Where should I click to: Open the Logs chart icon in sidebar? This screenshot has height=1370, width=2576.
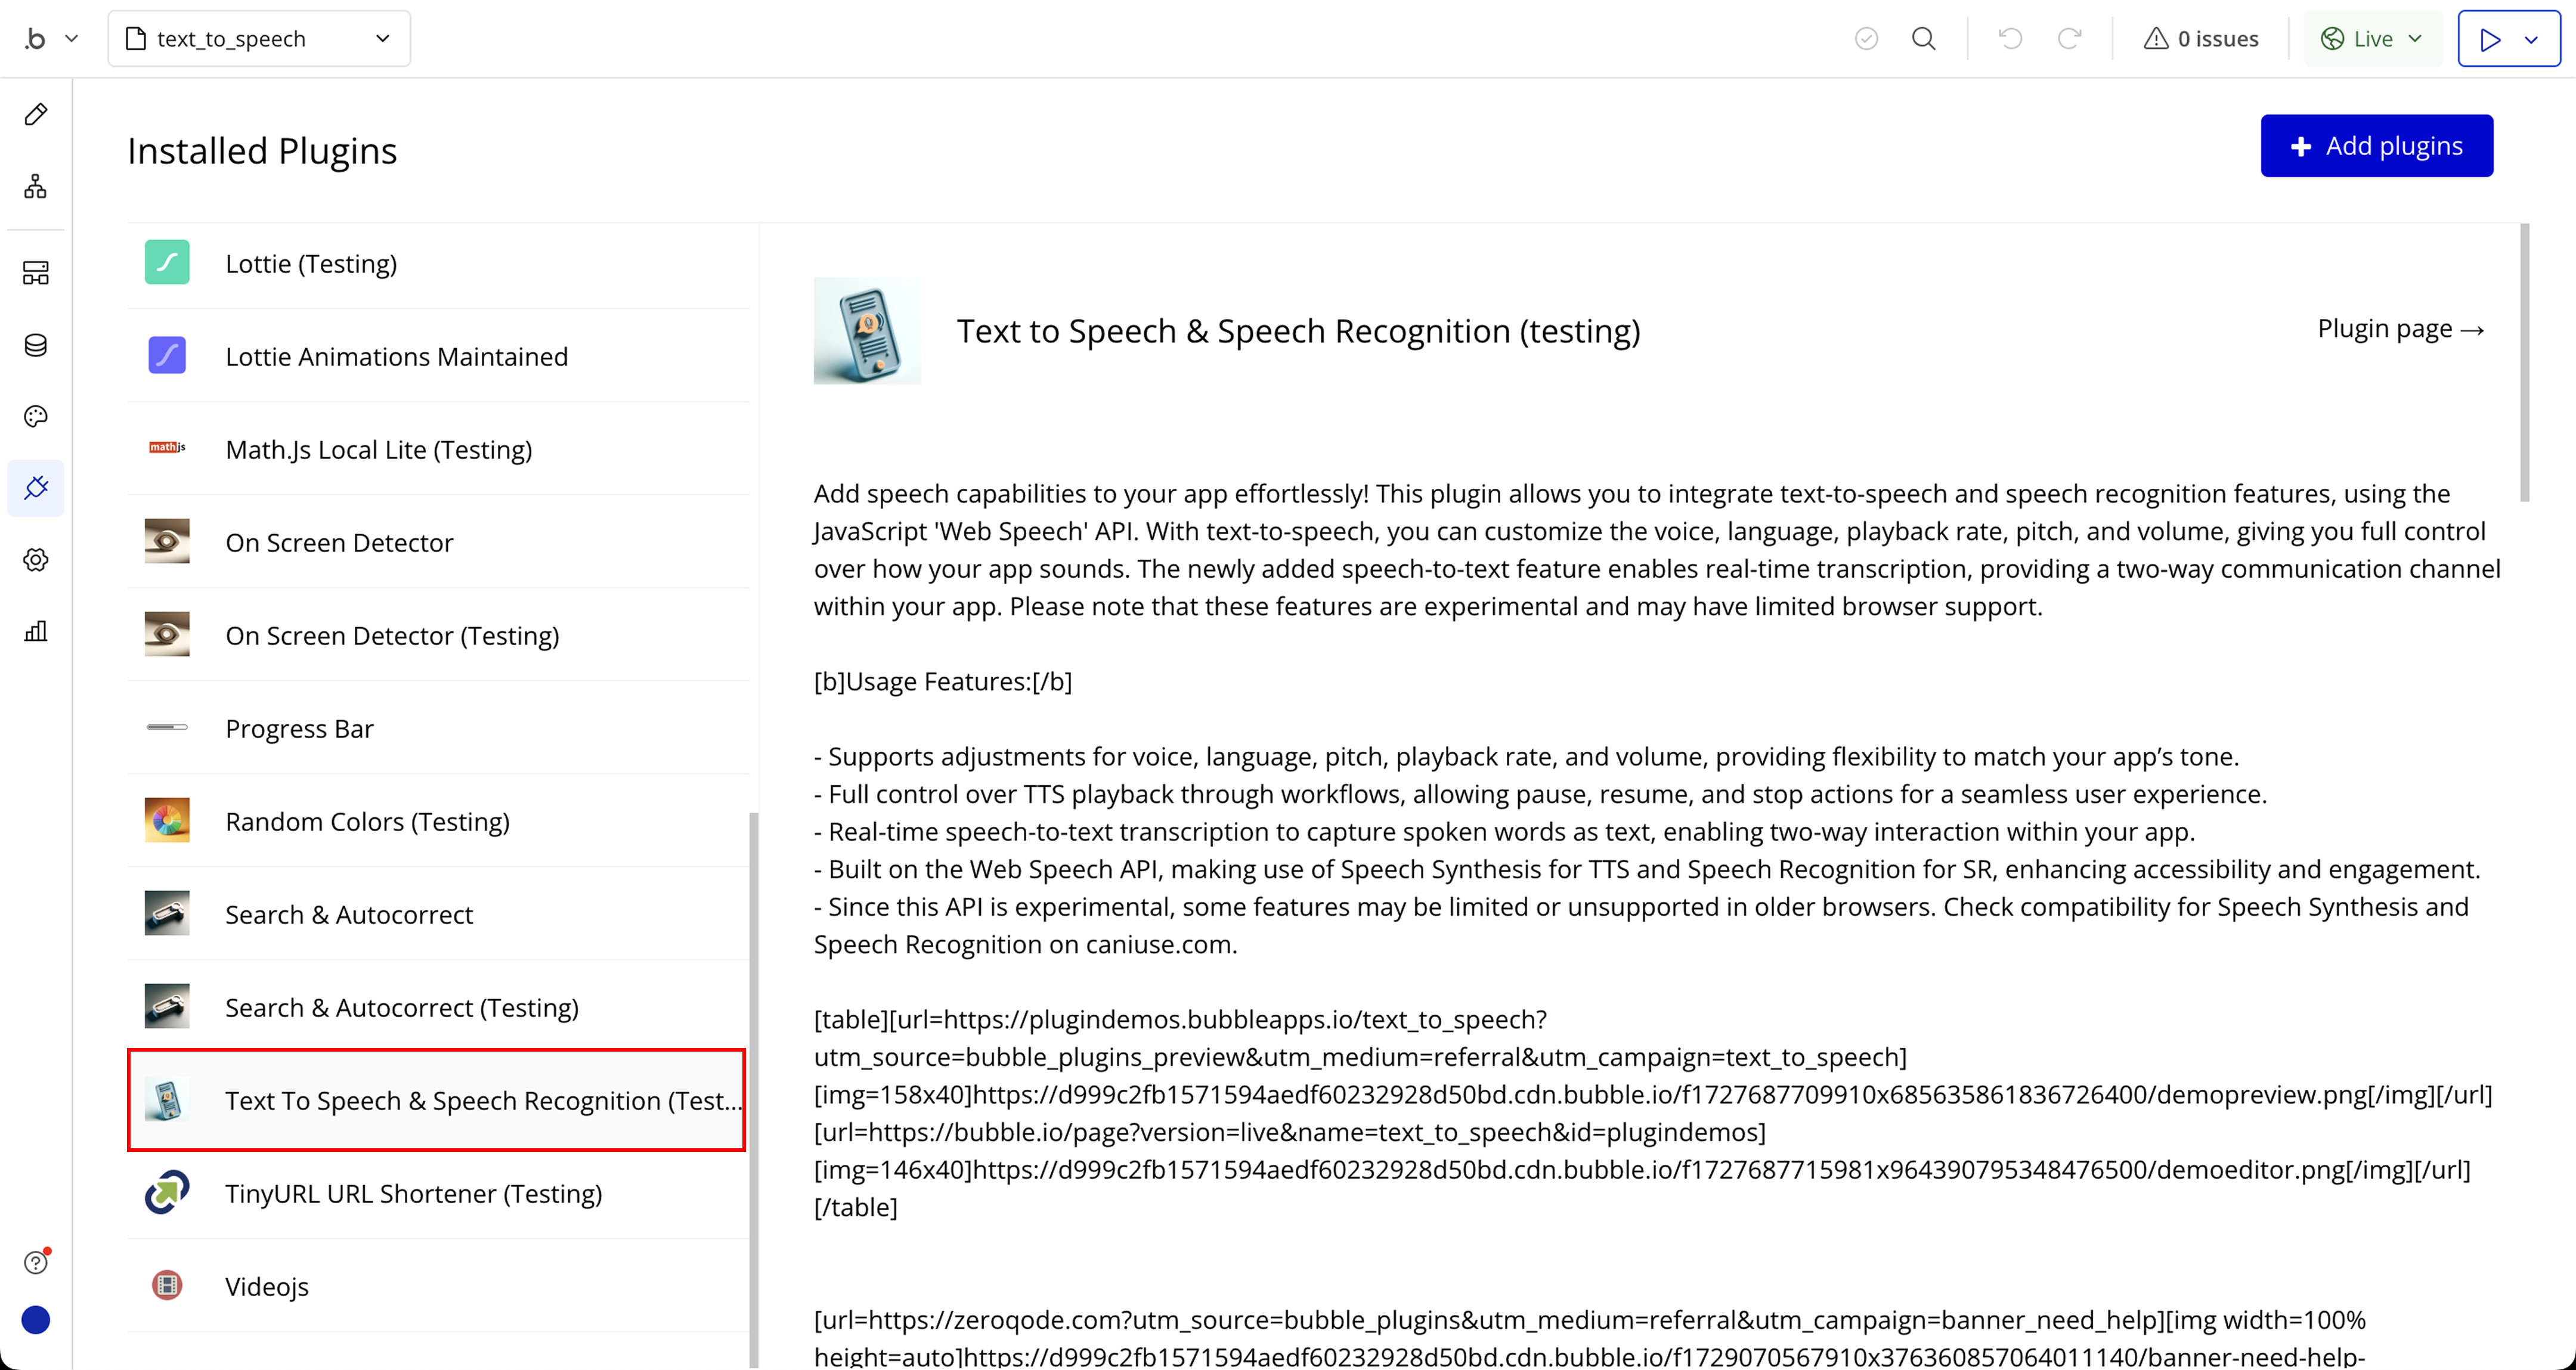click(36, 631)
